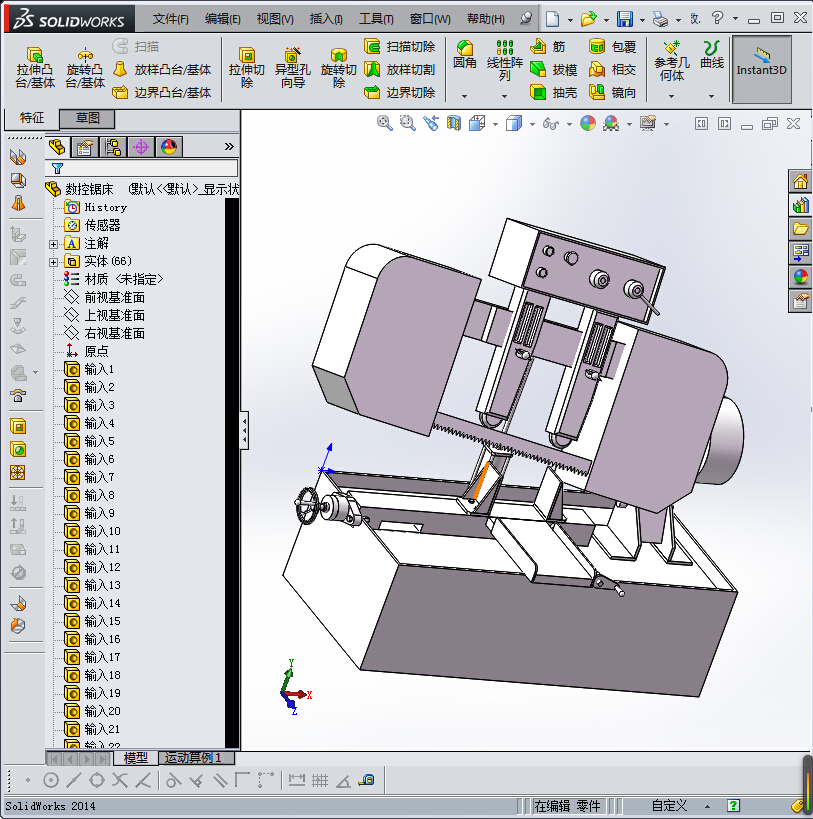Toggle the feature tree filter icon

click(x=57, y=168)
